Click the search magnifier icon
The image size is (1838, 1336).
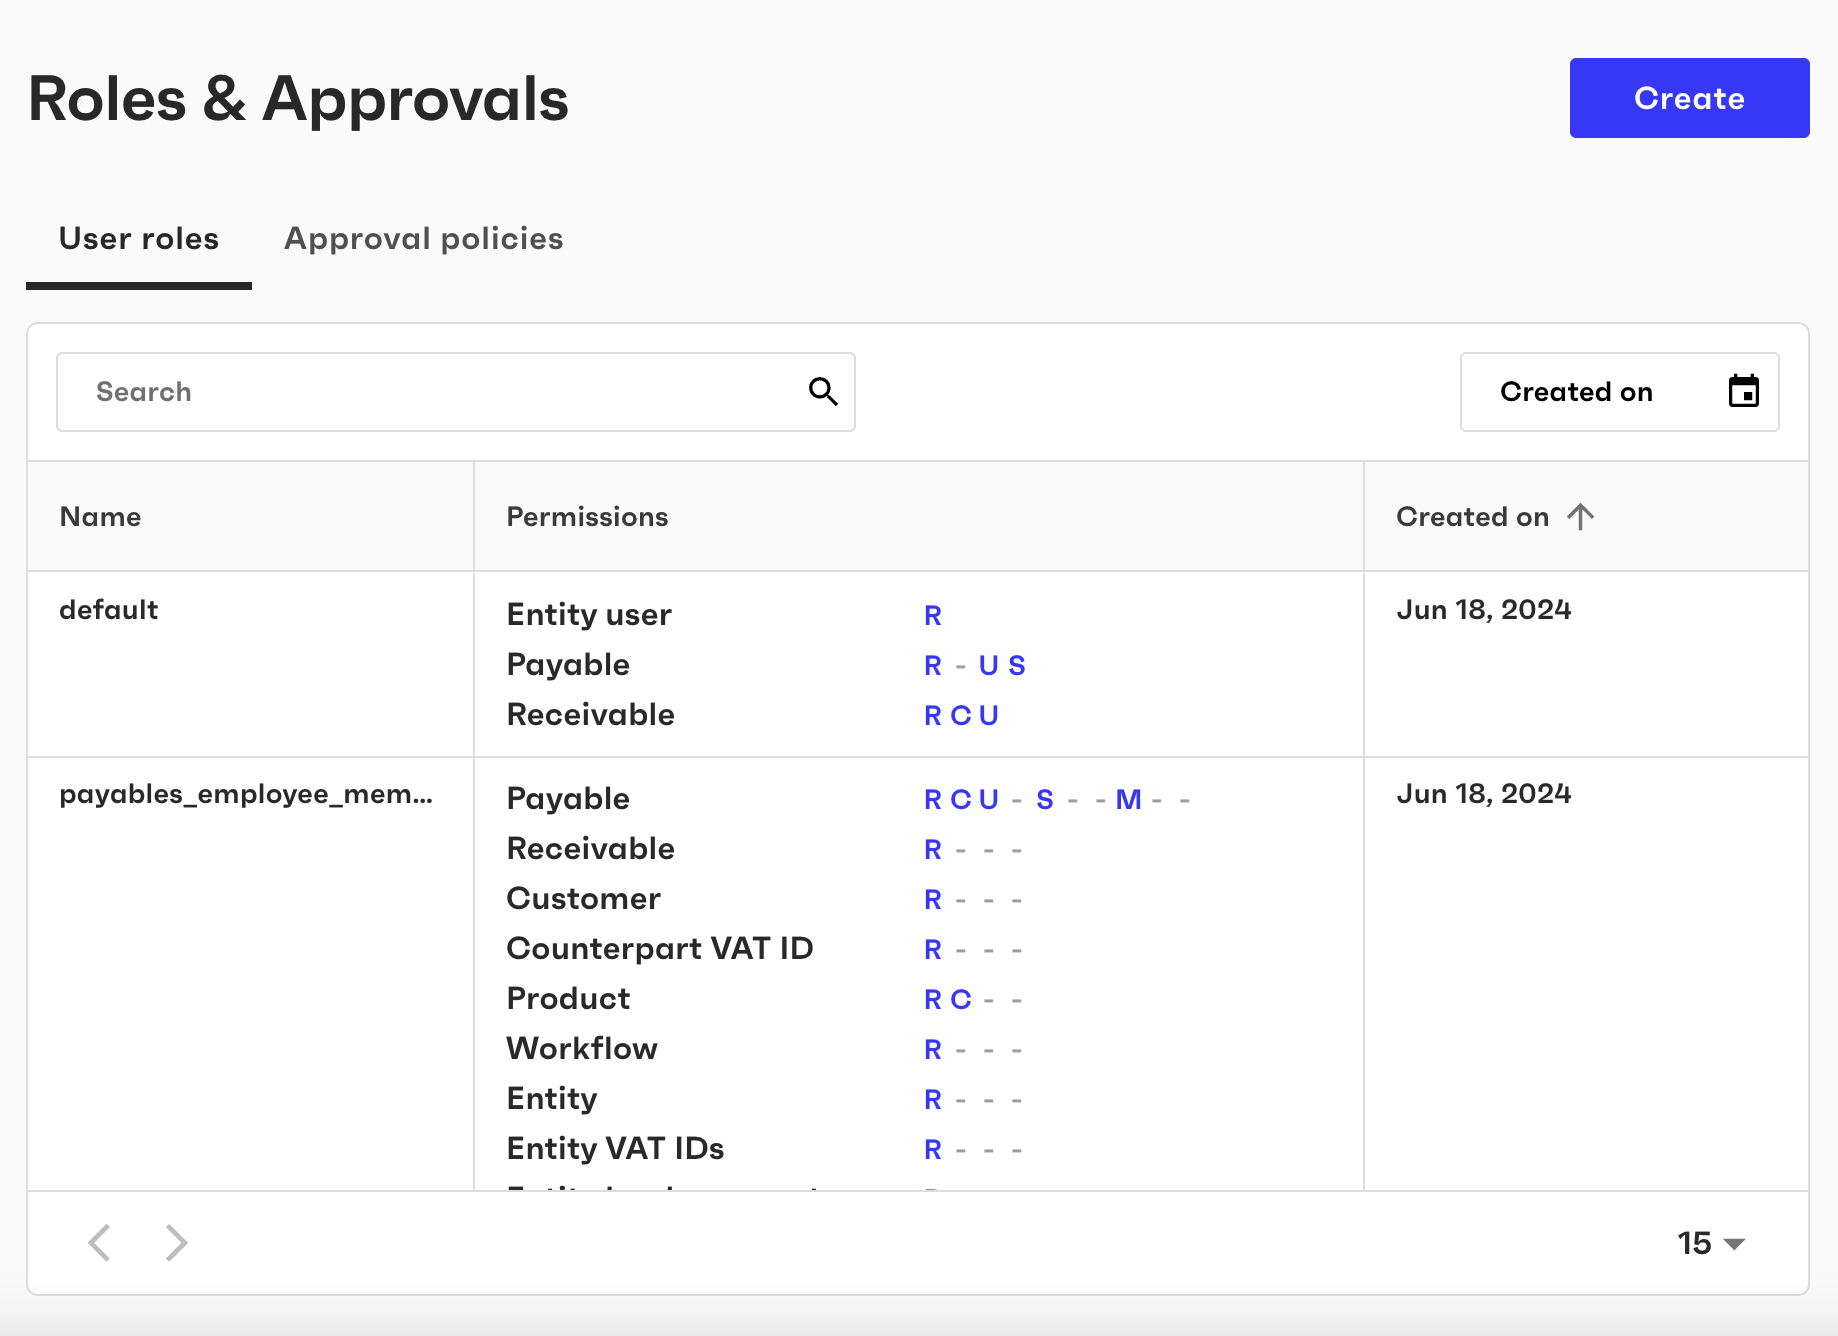pyautogui.click(x=823, y=391)
